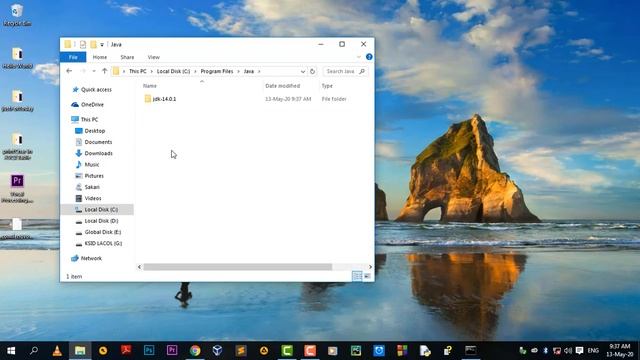Image resolution: width=640 pixels, height=360 pixels.
Task: Expand the chevron after Program Files breadcrumb
Action: (x=238, y=71)
